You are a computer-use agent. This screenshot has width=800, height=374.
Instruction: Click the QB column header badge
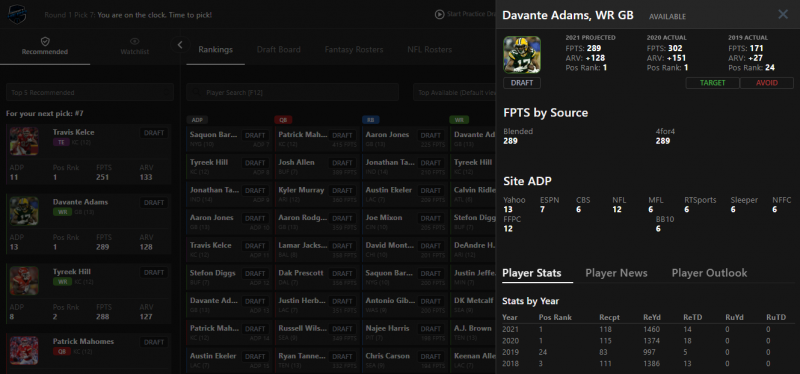point(283,120)
